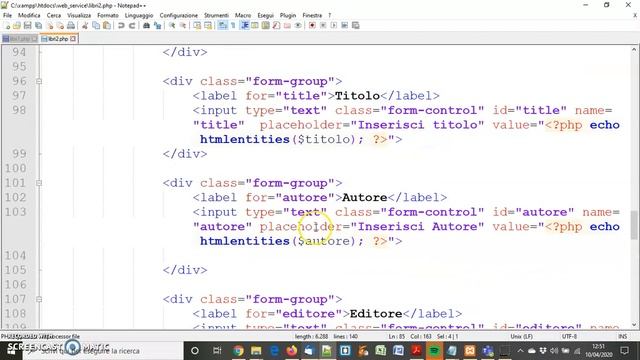Save the current file using toolbar
The height and width of the screenshot is (360, 640).
(x=27, y=25)
